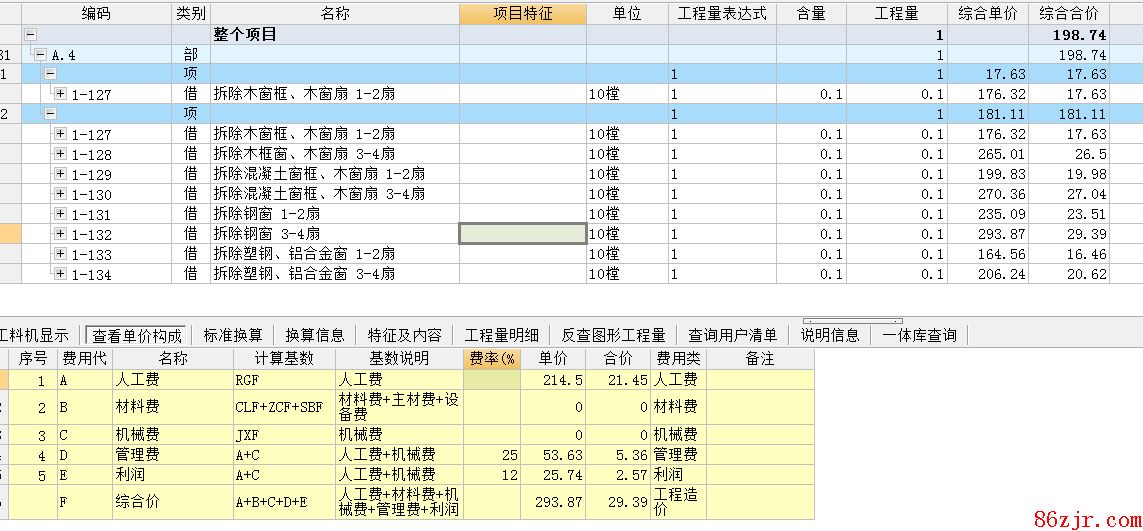
Task: Open the 反查图形工程量 tab
Action: click(x=613, y=335)
